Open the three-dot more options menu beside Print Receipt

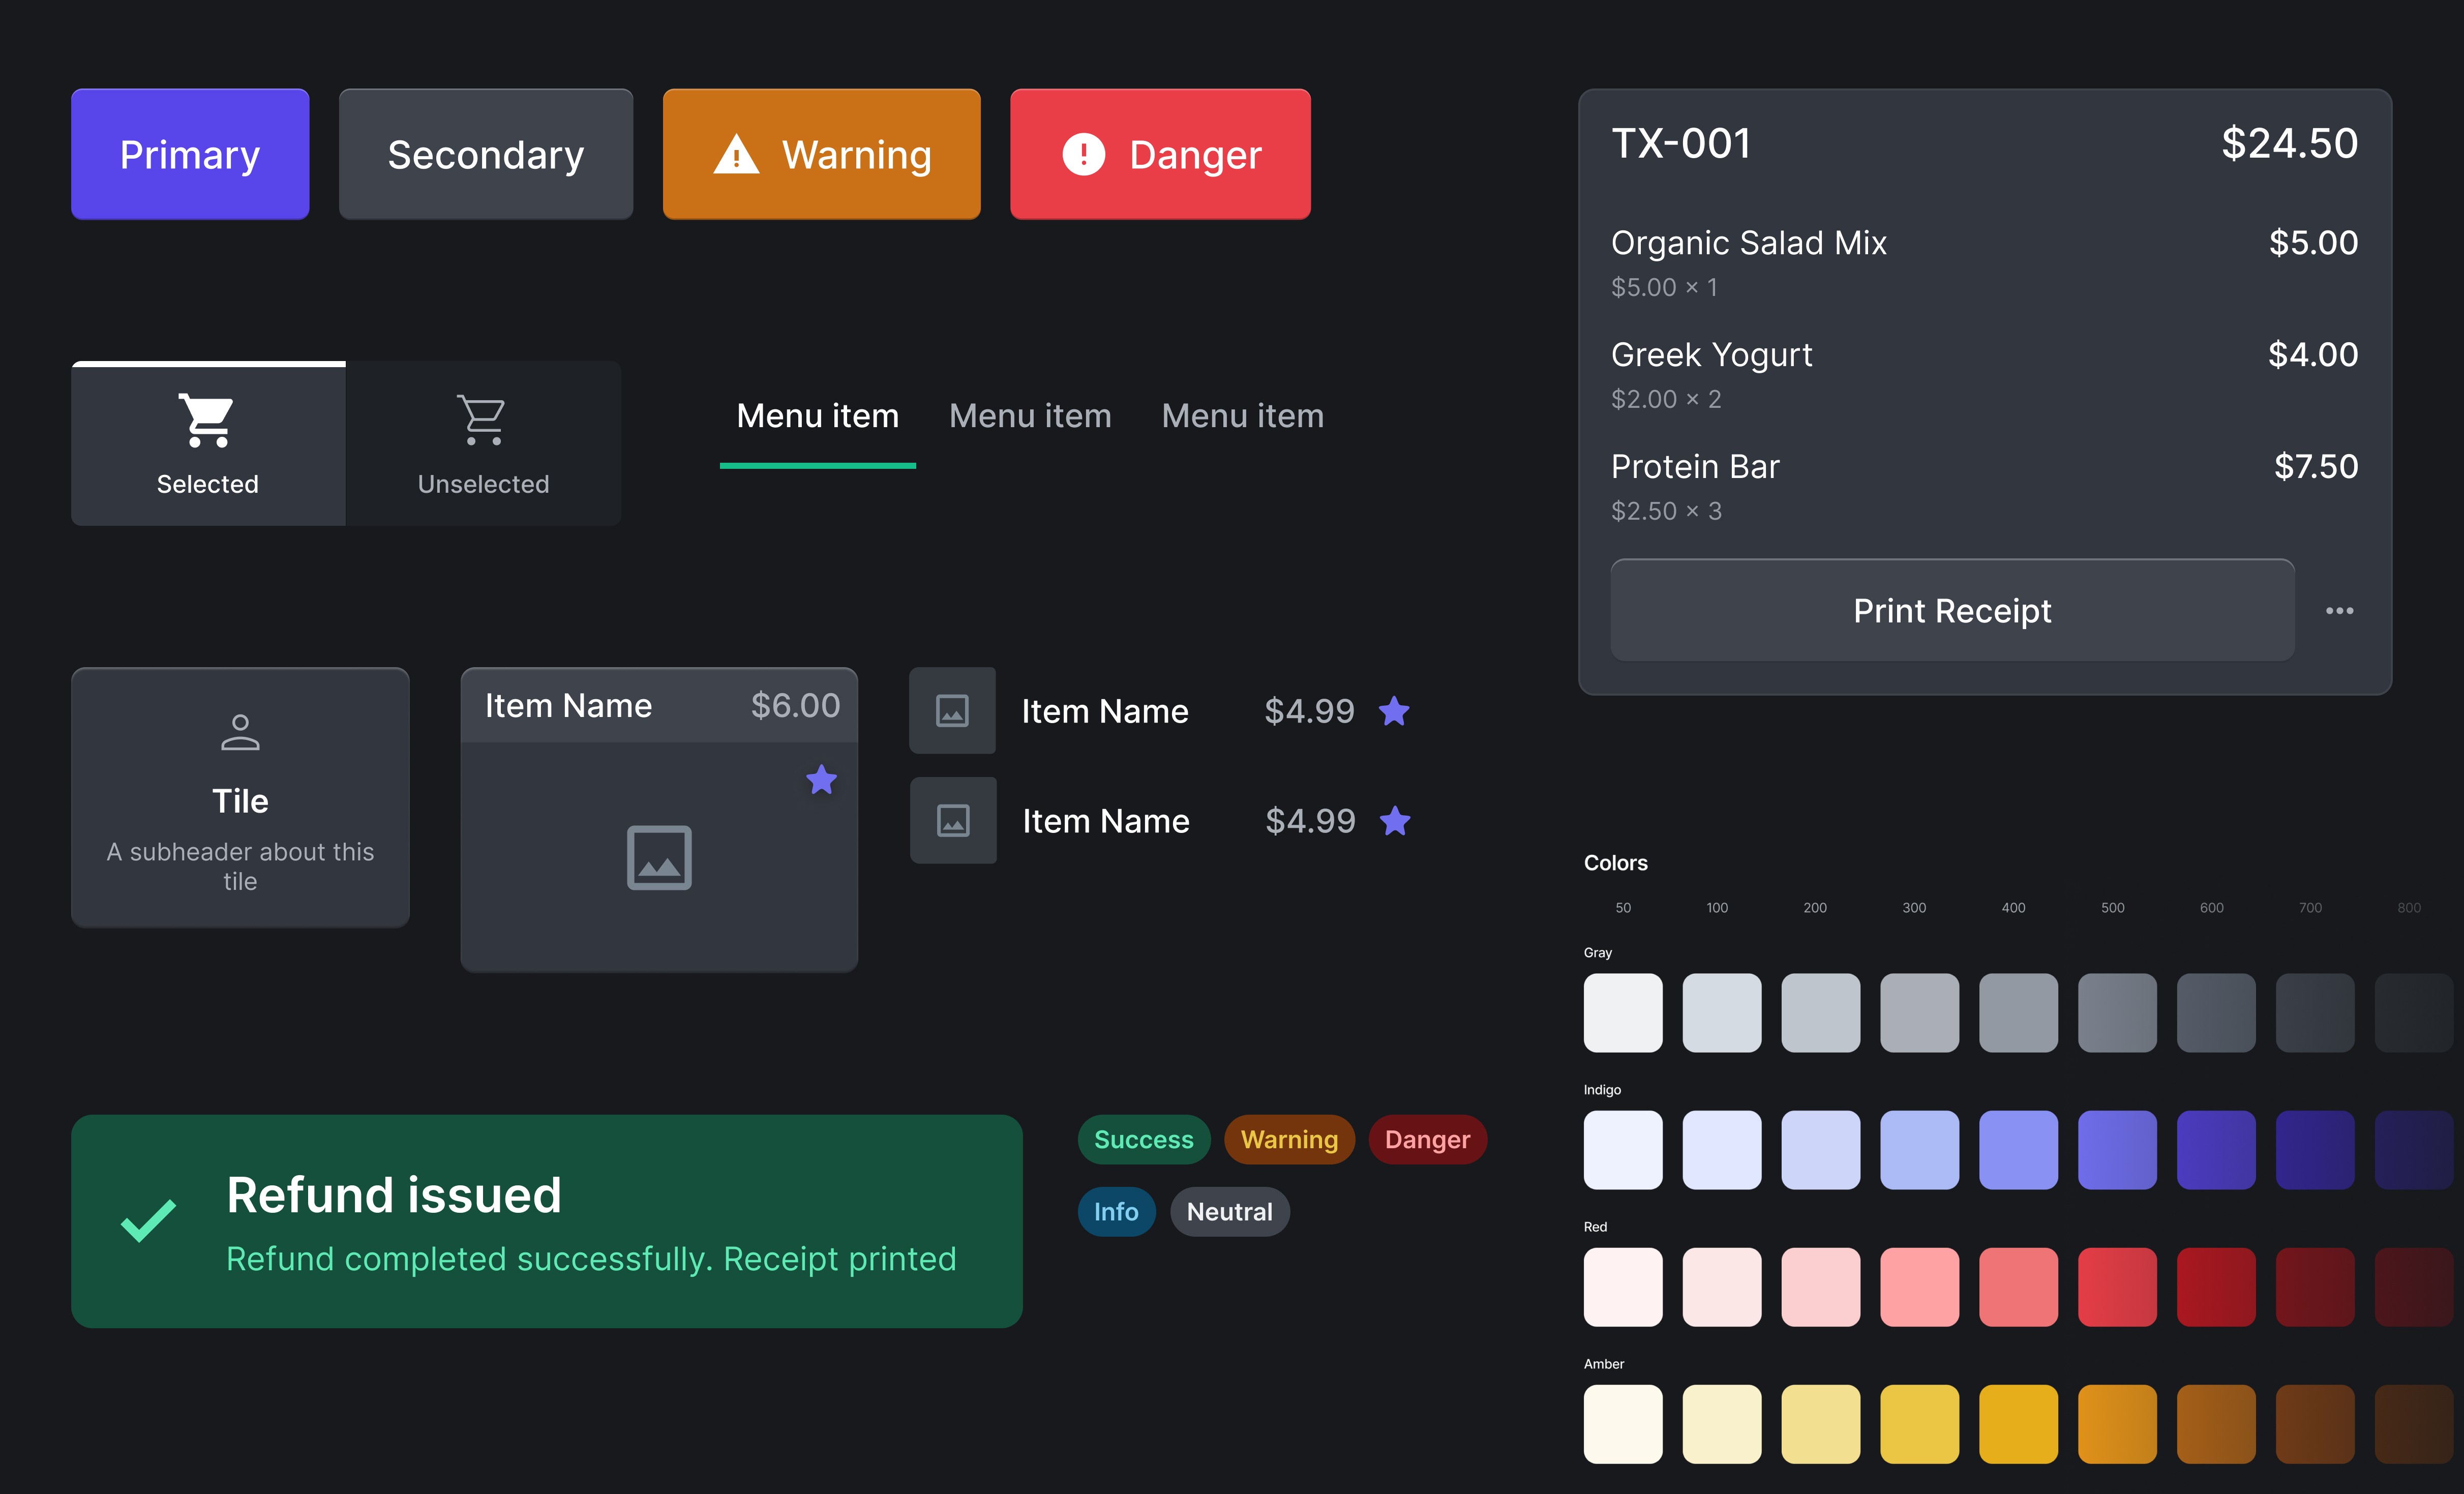point(2339,610)
